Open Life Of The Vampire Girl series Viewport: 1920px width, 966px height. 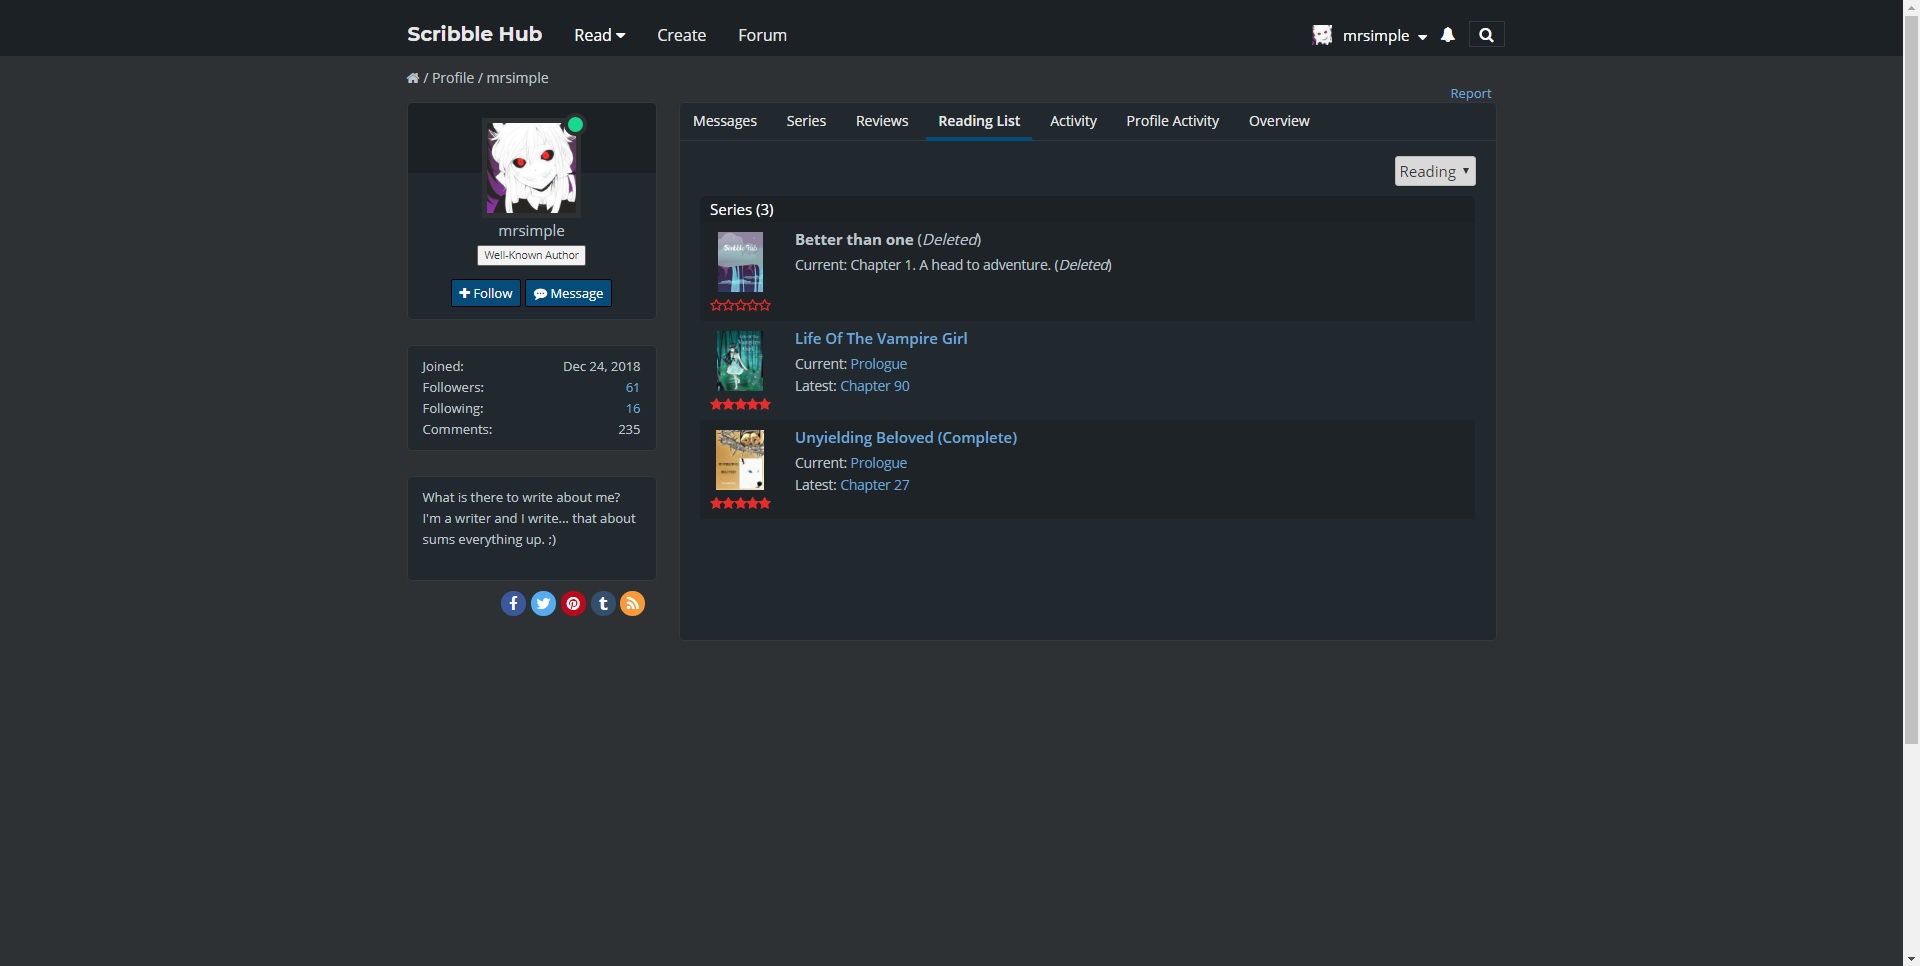(x=880, y=338)
